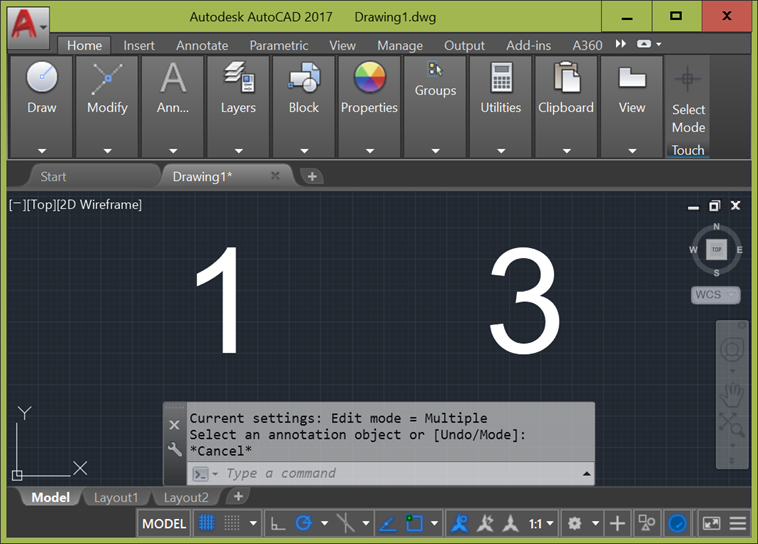
Task: Open the Utilities calculator icon
Action: tap(500, 78)
